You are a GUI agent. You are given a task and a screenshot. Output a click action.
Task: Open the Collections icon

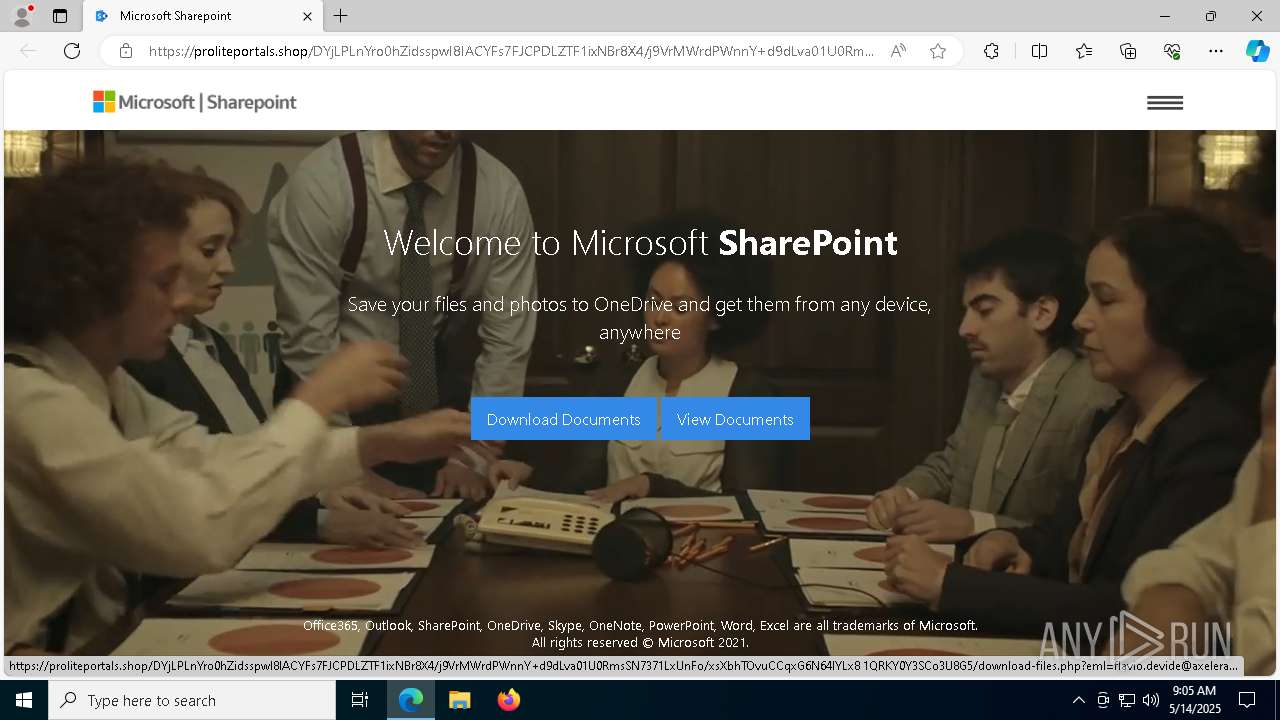tap(1128, 51)
